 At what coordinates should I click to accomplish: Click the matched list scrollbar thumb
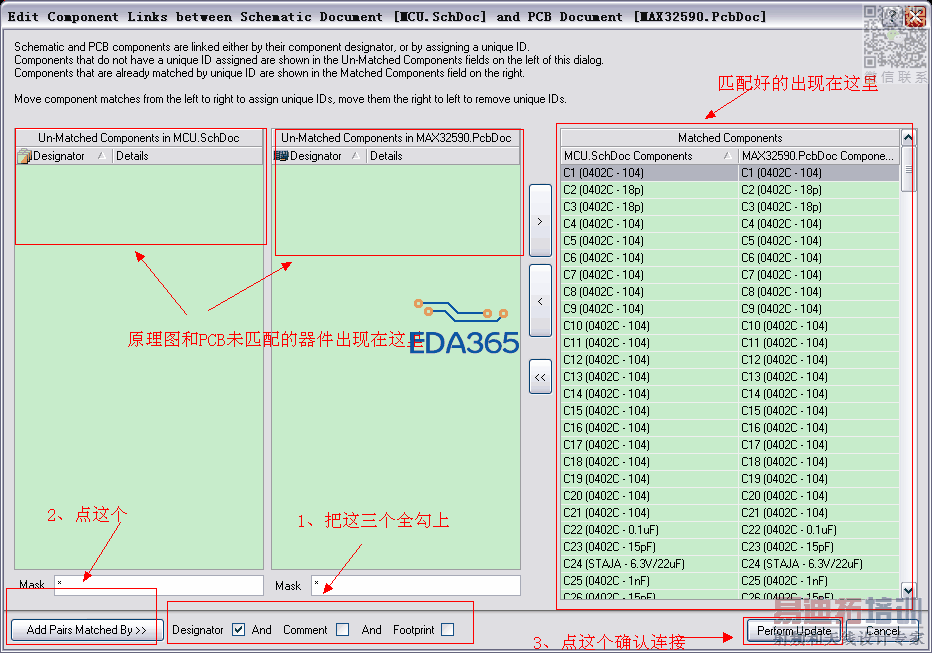[908, 169]
